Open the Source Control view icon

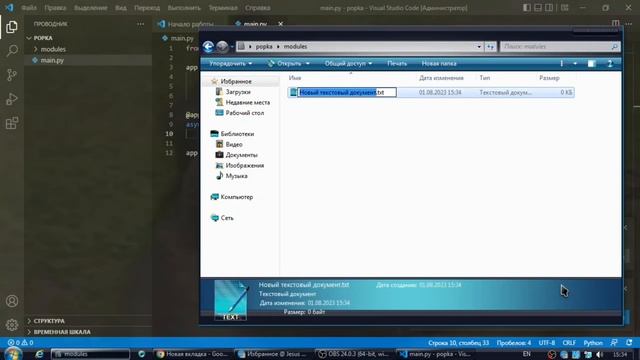pyautogui.click(x=12, y=75)
